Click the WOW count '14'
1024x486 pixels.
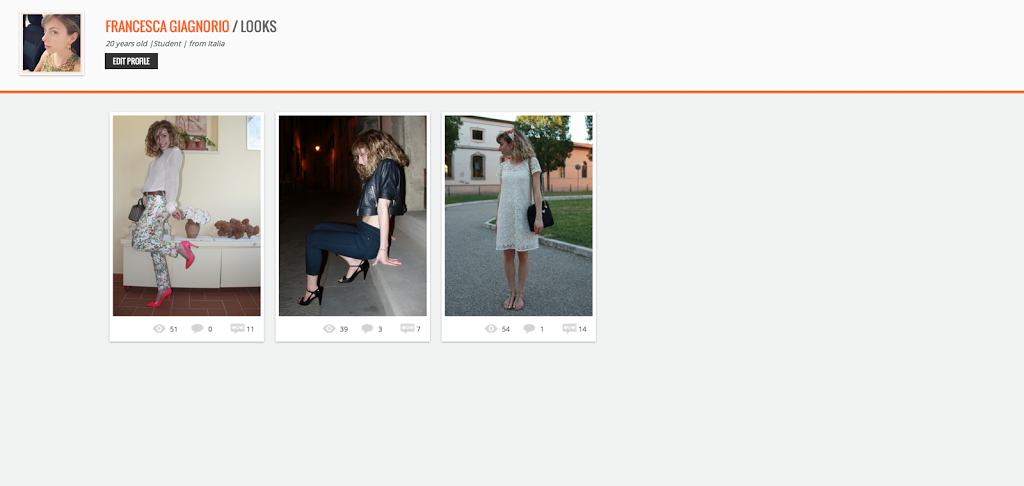click(583, 329)
